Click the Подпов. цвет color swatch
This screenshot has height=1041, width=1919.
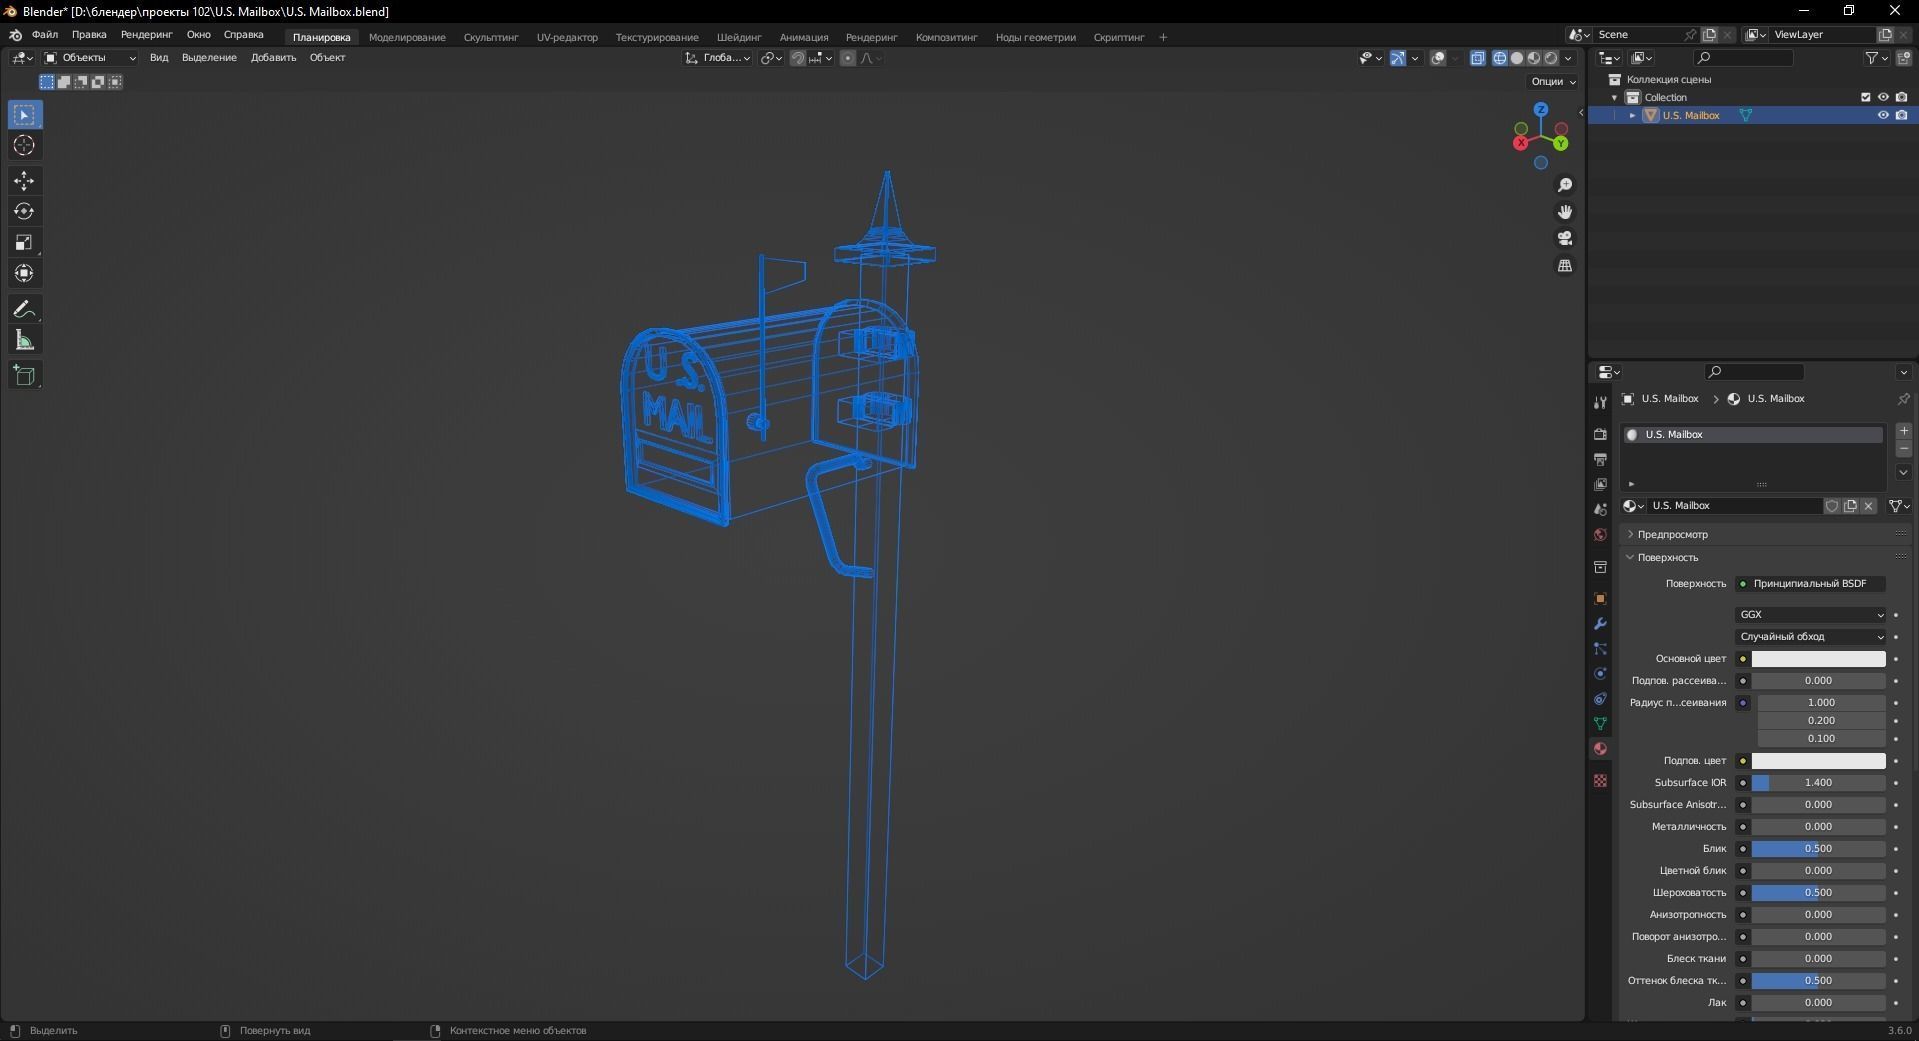click(x=1818, y=761)
